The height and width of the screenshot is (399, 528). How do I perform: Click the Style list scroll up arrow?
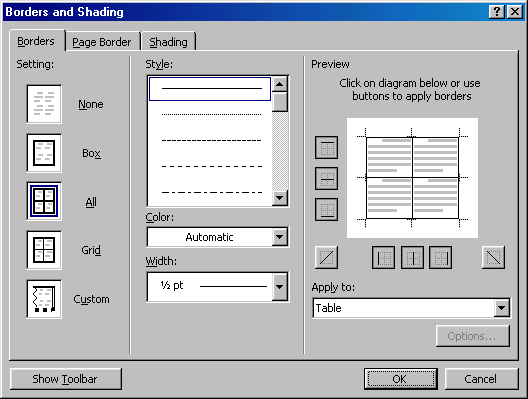coord(279,84)
